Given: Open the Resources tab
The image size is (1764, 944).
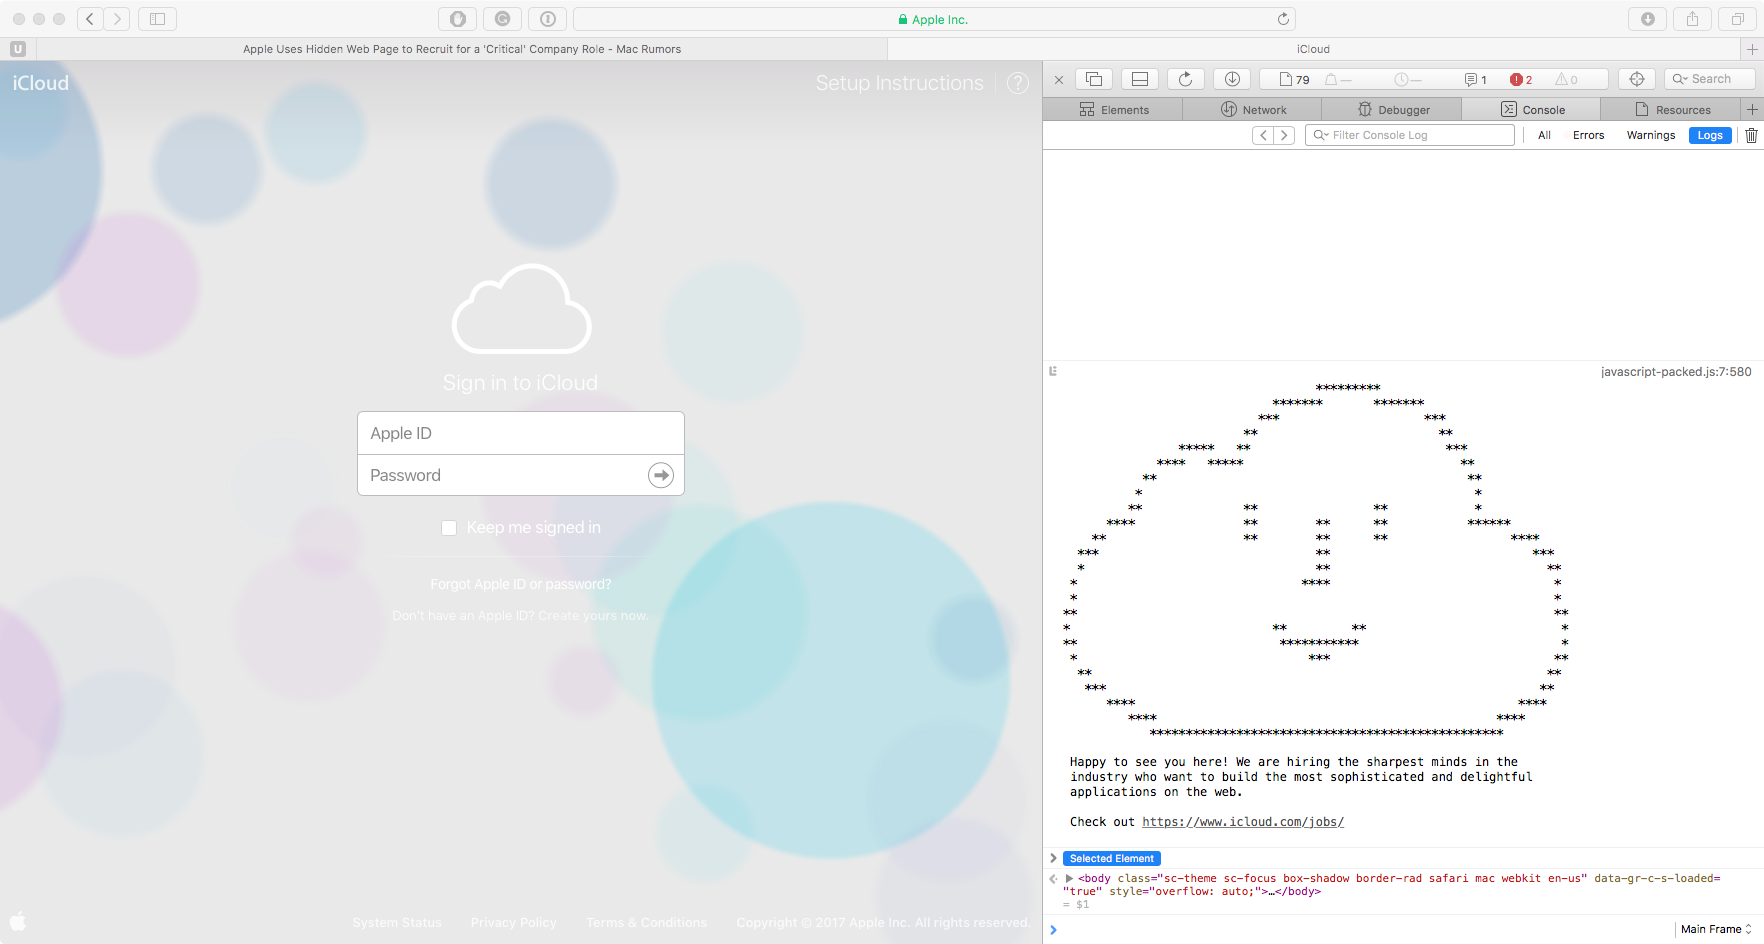Looking at the screenshot, I should click(1672, 110).
